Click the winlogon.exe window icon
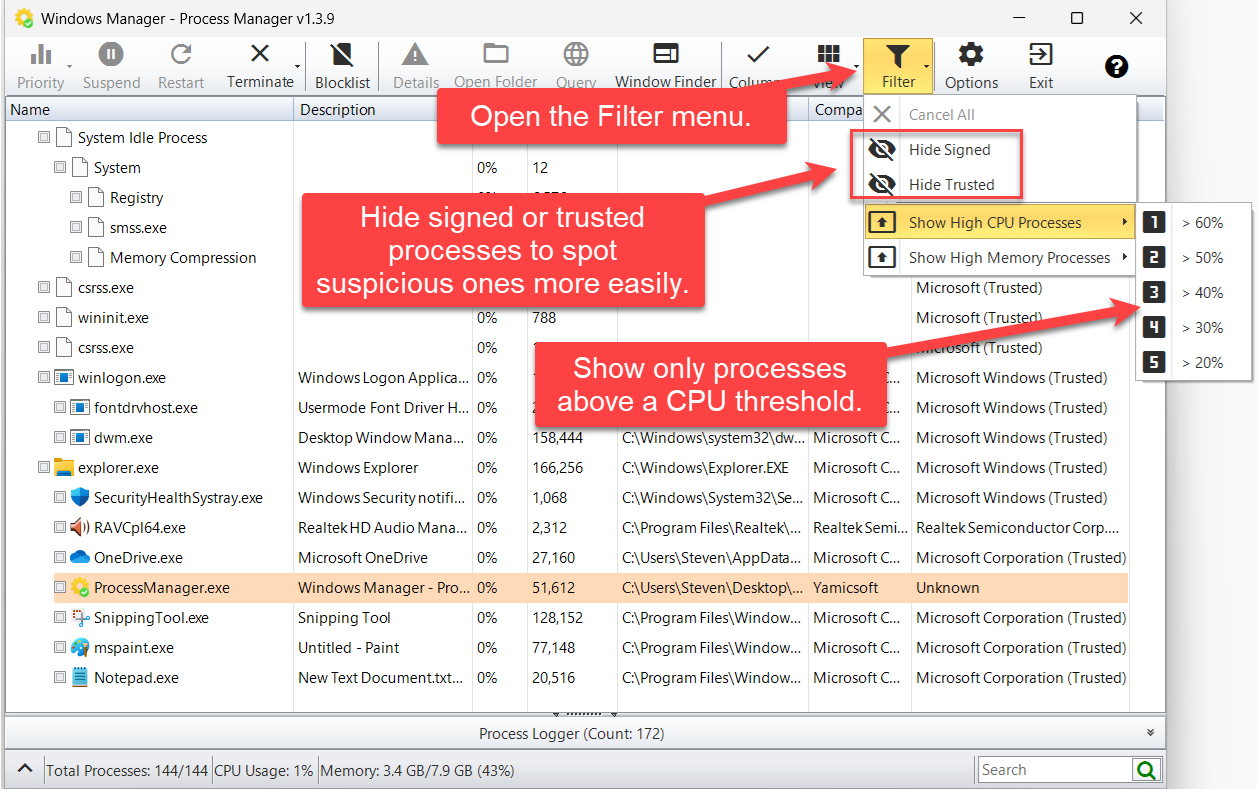Screen dimensions: 1257x789 pyautogui.click(x=64, y=378)
